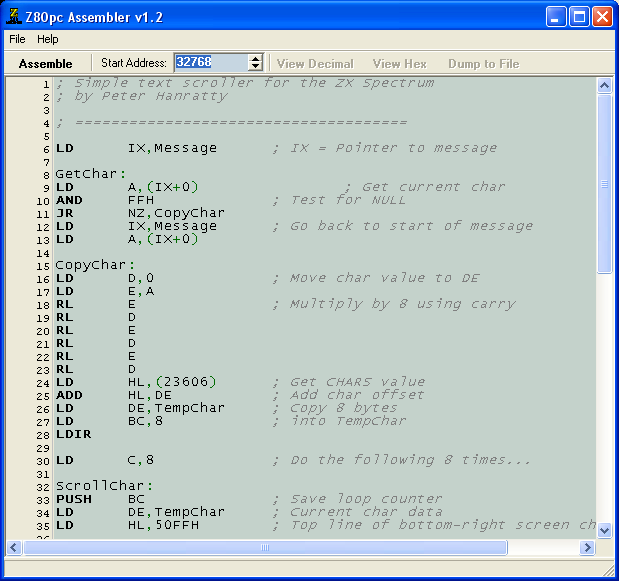Screen dimensions: 619x581
Task: Click the vertical scrollbar up arrow
Action: (604, 86)
